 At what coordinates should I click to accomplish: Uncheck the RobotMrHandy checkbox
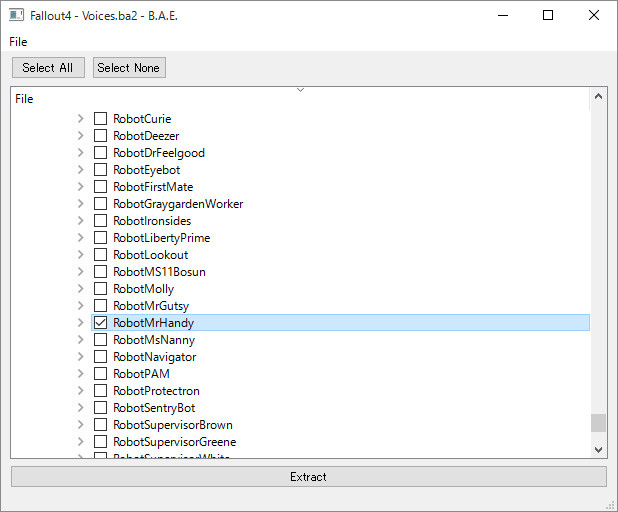(x=101, y=323)
